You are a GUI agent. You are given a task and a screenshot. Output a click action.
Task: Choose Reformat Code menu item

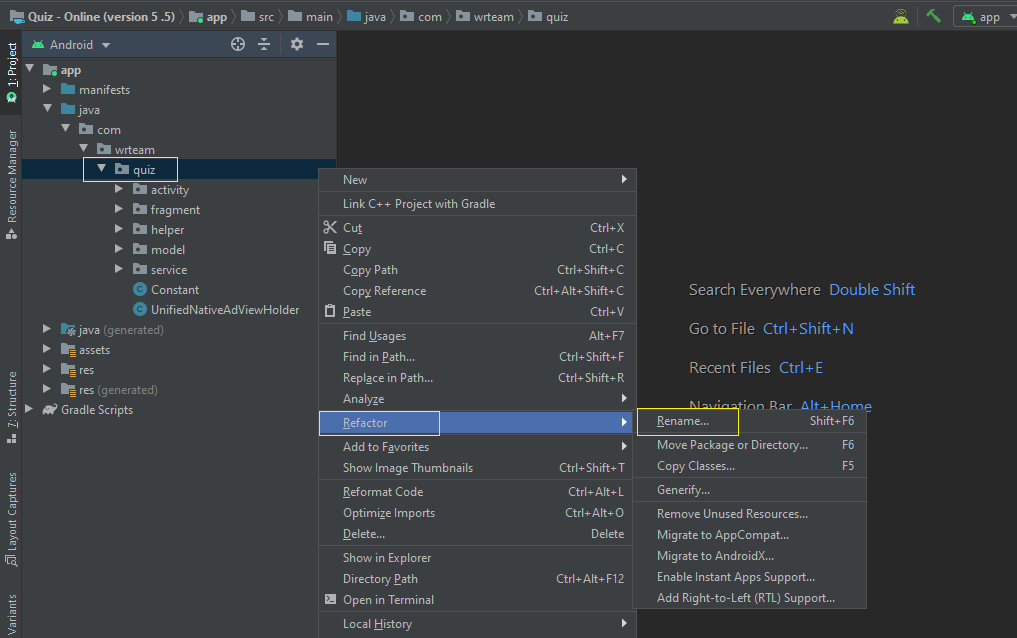[x=477, y=492]
